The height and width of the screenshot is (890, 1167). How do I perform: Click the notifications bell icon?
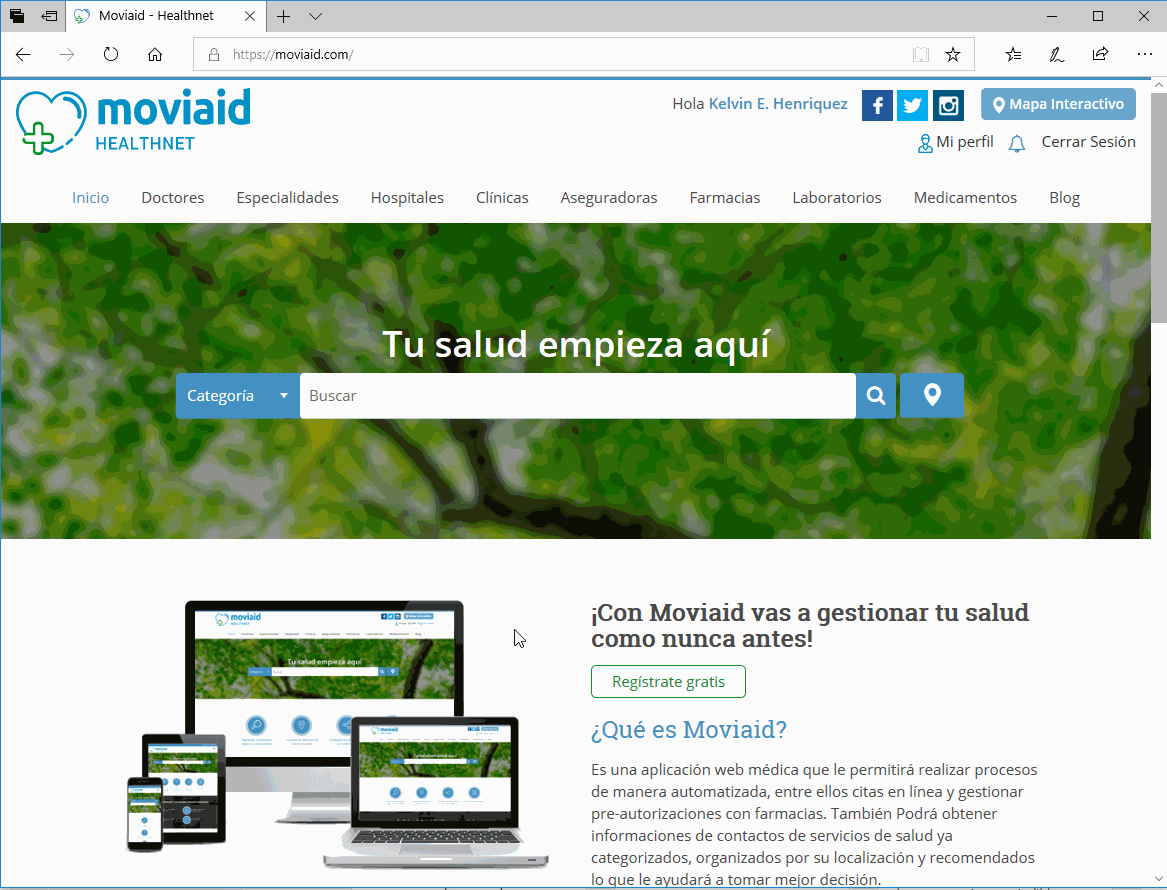(1017, 143)
